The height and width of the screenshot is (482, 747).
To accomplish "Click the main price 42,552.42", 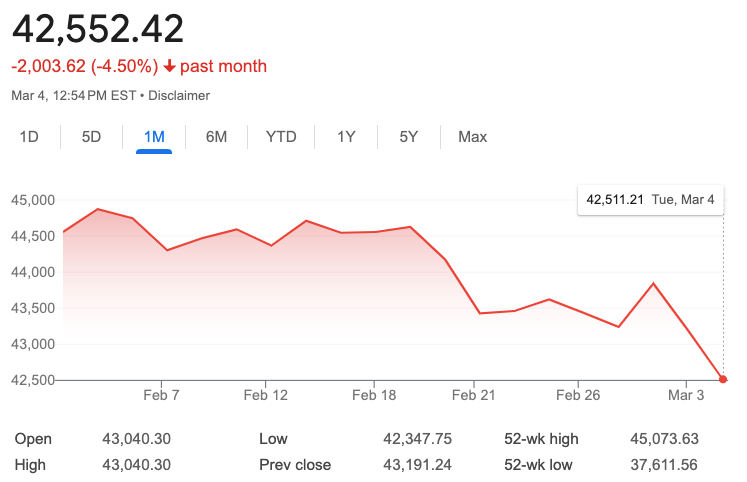I will point(98,29).
